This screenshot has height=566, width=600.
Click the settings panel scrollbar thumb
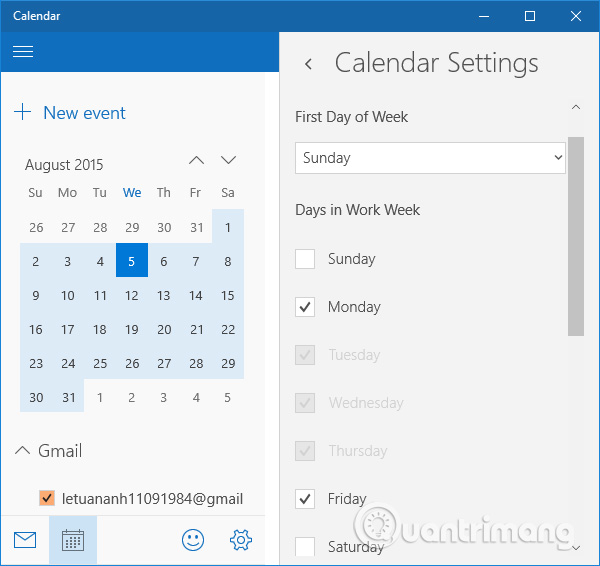pyautogui.click(x=576, y=236)
